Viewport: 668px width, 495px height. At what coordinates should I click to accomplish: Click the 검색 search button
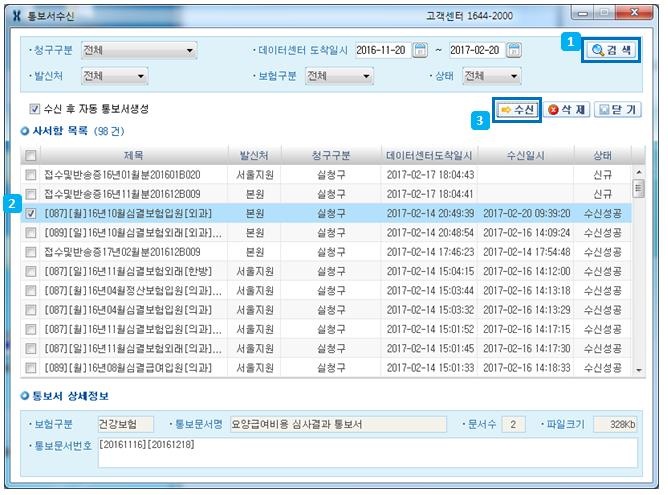coord(611,49)
